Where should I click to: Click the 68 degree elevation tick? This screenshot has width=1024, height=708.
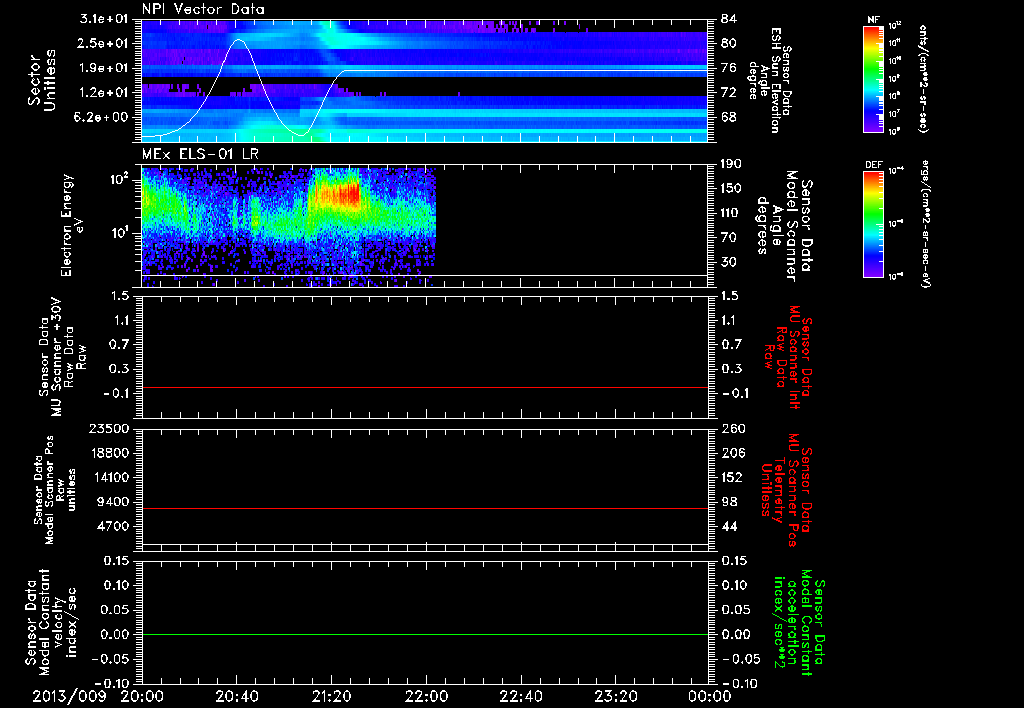tap(729, 118)
